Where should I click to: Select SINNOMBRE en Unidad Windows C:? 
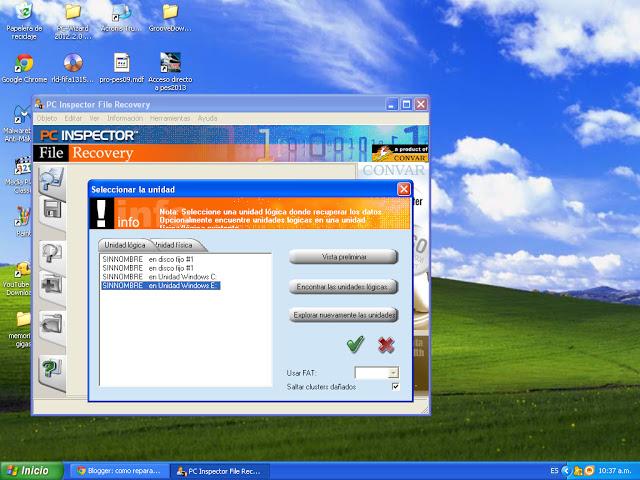coord(160,277)
